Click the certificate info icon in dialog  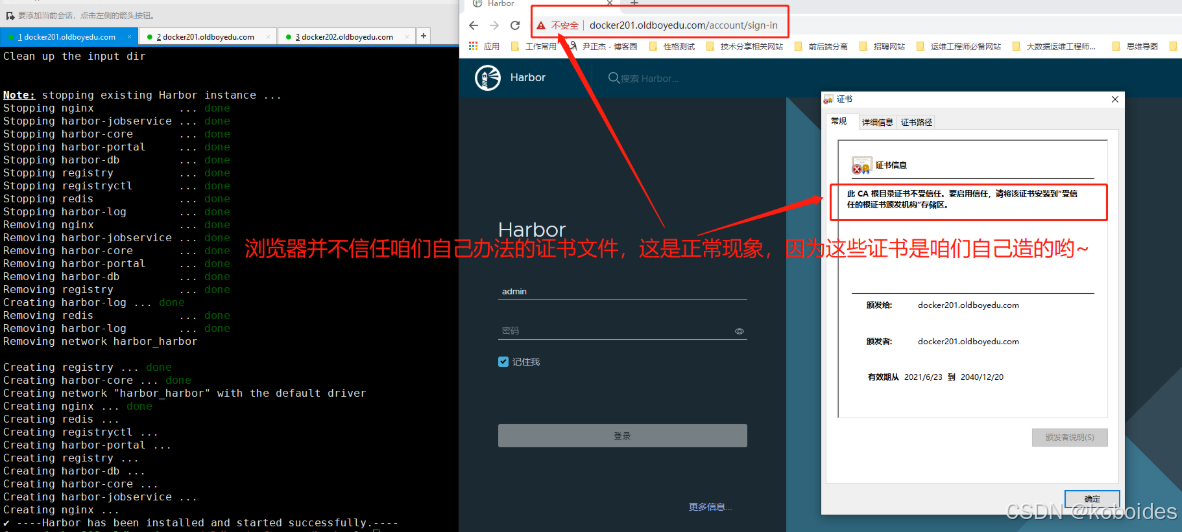point(862,165)
